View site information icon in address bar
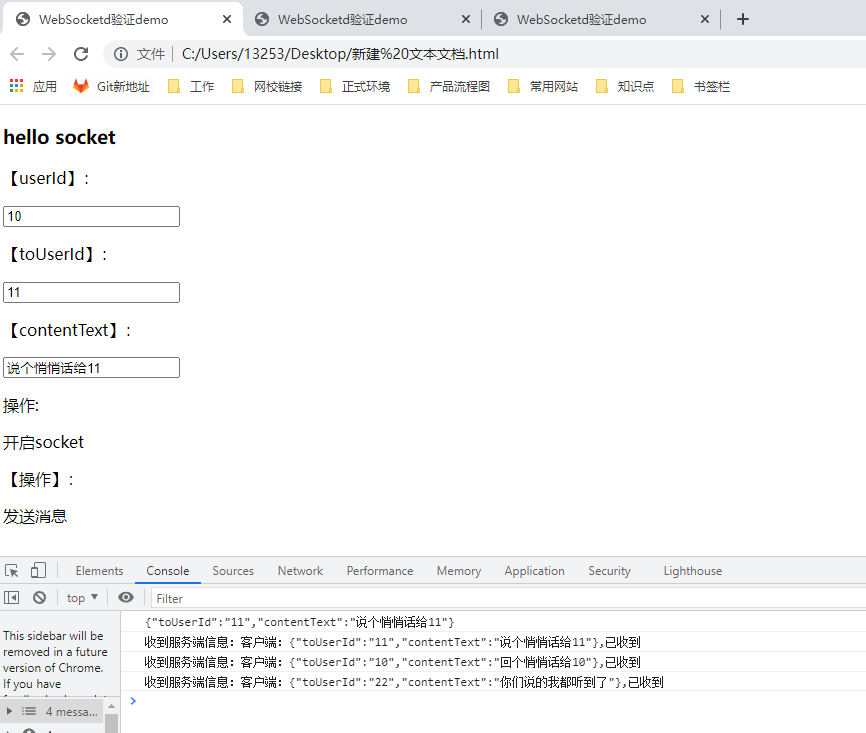 coord(121,54)
